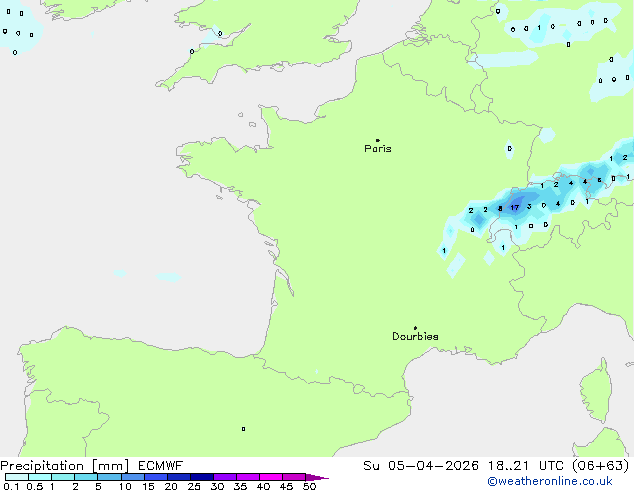Pick the 0.1 mm legend color swatch

point(17,477)
